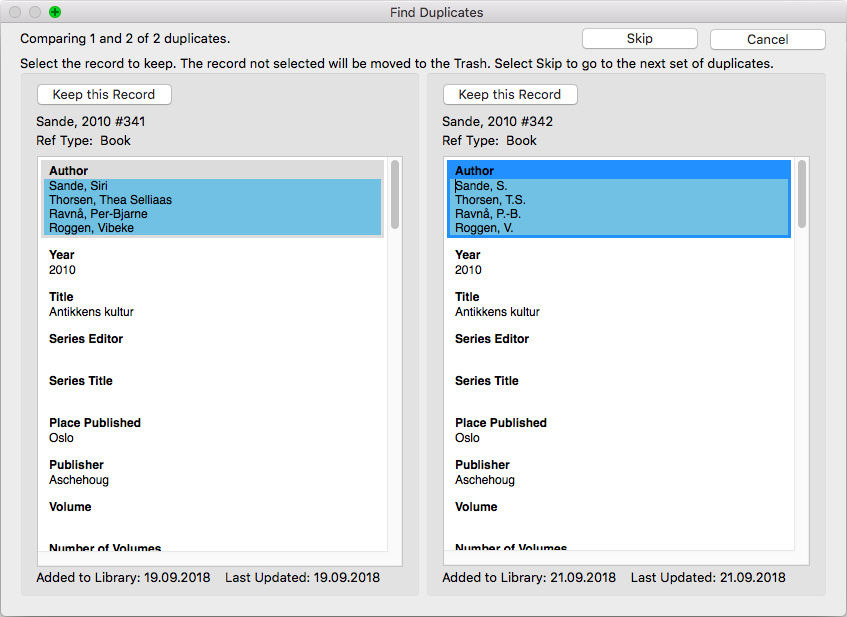The width and height of the screenshot is (847, 617).
Task: Click 'Oslo' place published in left record
Action: (x=61, y=438)
